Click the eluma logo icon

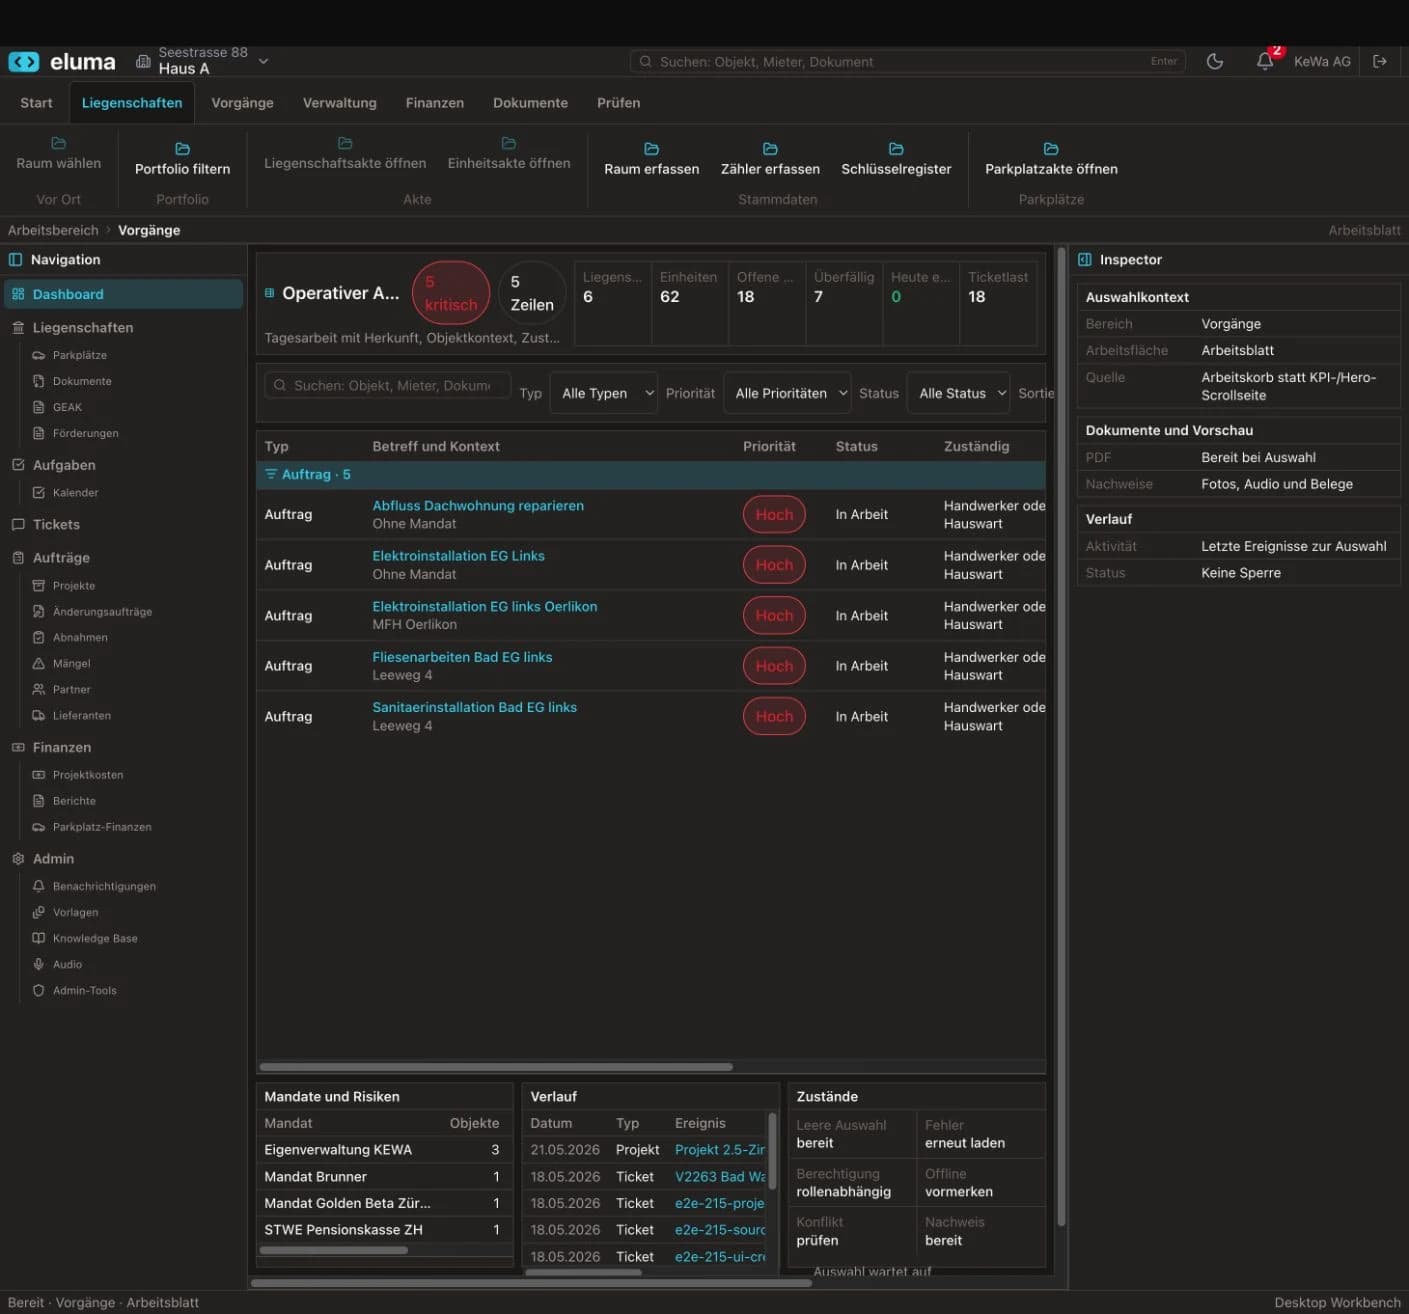coord(23,61)
